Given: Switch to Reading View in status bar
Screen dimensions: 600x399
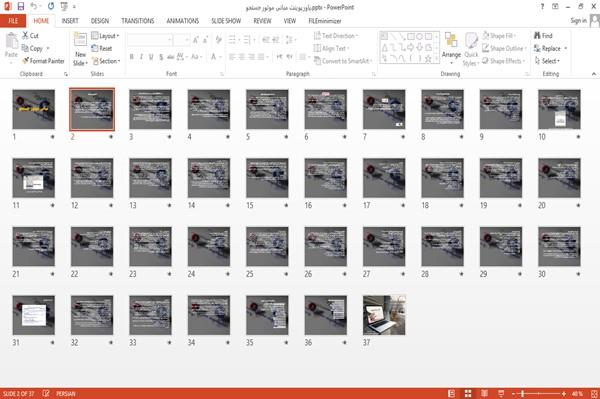Looking at the screenshot, I should [484, 393].
